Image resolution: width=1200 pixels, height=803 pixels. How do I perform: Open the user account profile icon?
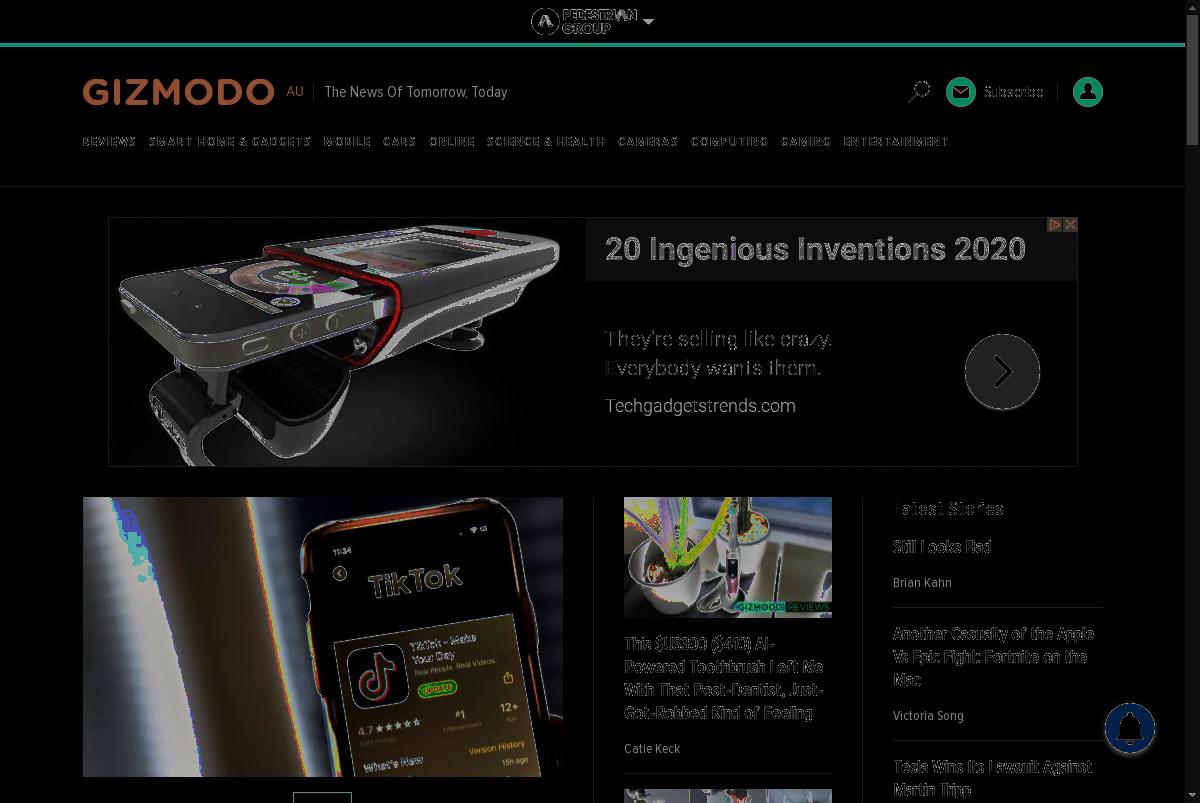point(1088,92)
